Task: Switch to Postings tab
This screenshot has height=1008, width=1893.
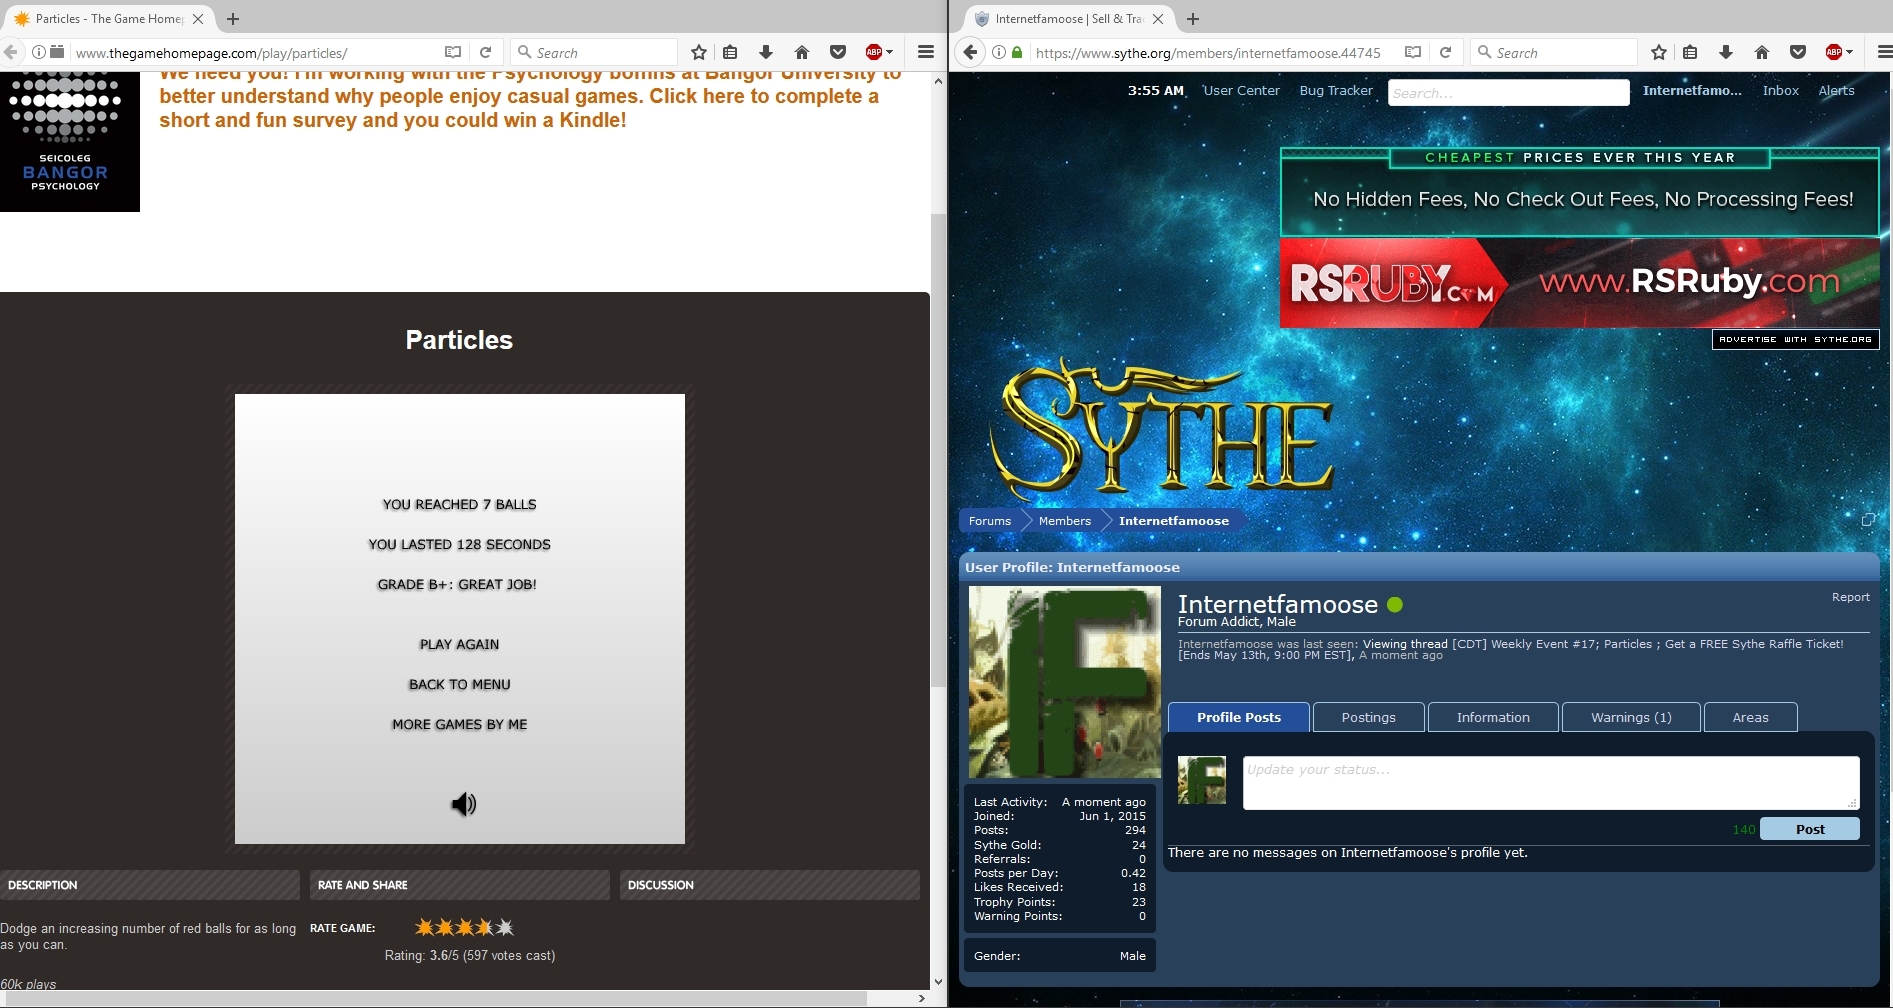Action: point(1368,717)
